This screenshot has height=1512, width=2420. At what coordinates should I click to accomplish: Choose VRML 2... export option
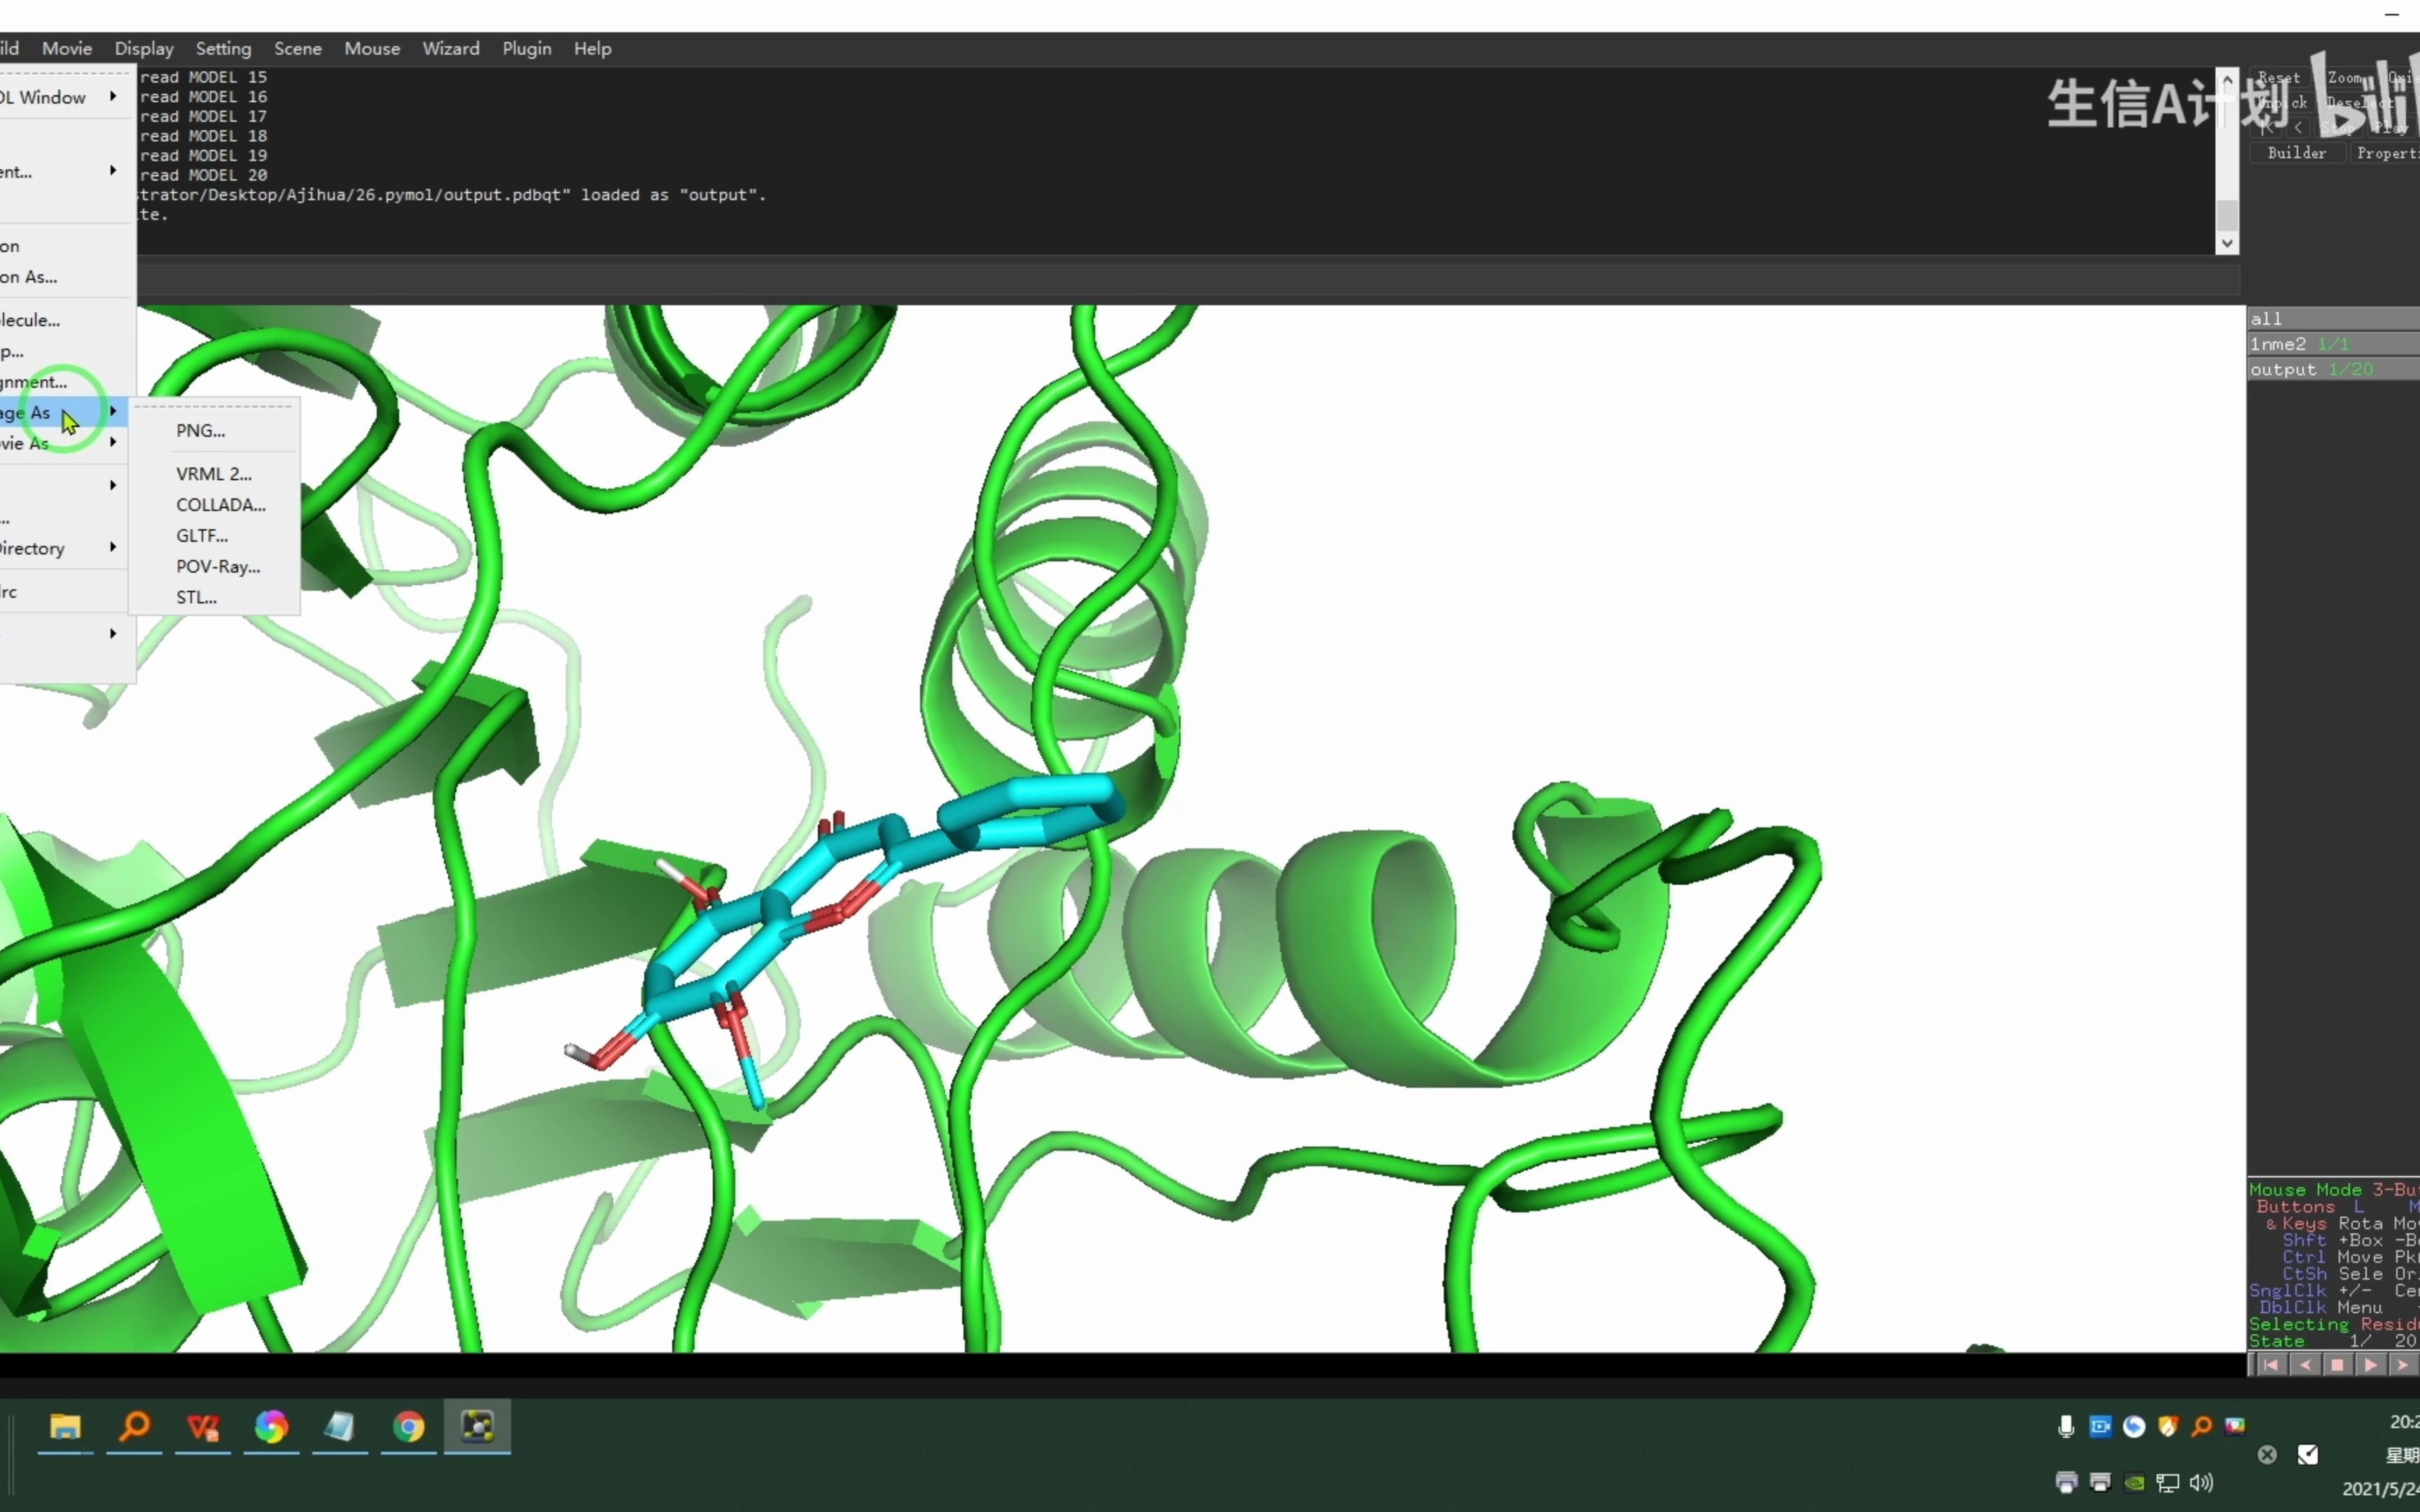point(214,474)
